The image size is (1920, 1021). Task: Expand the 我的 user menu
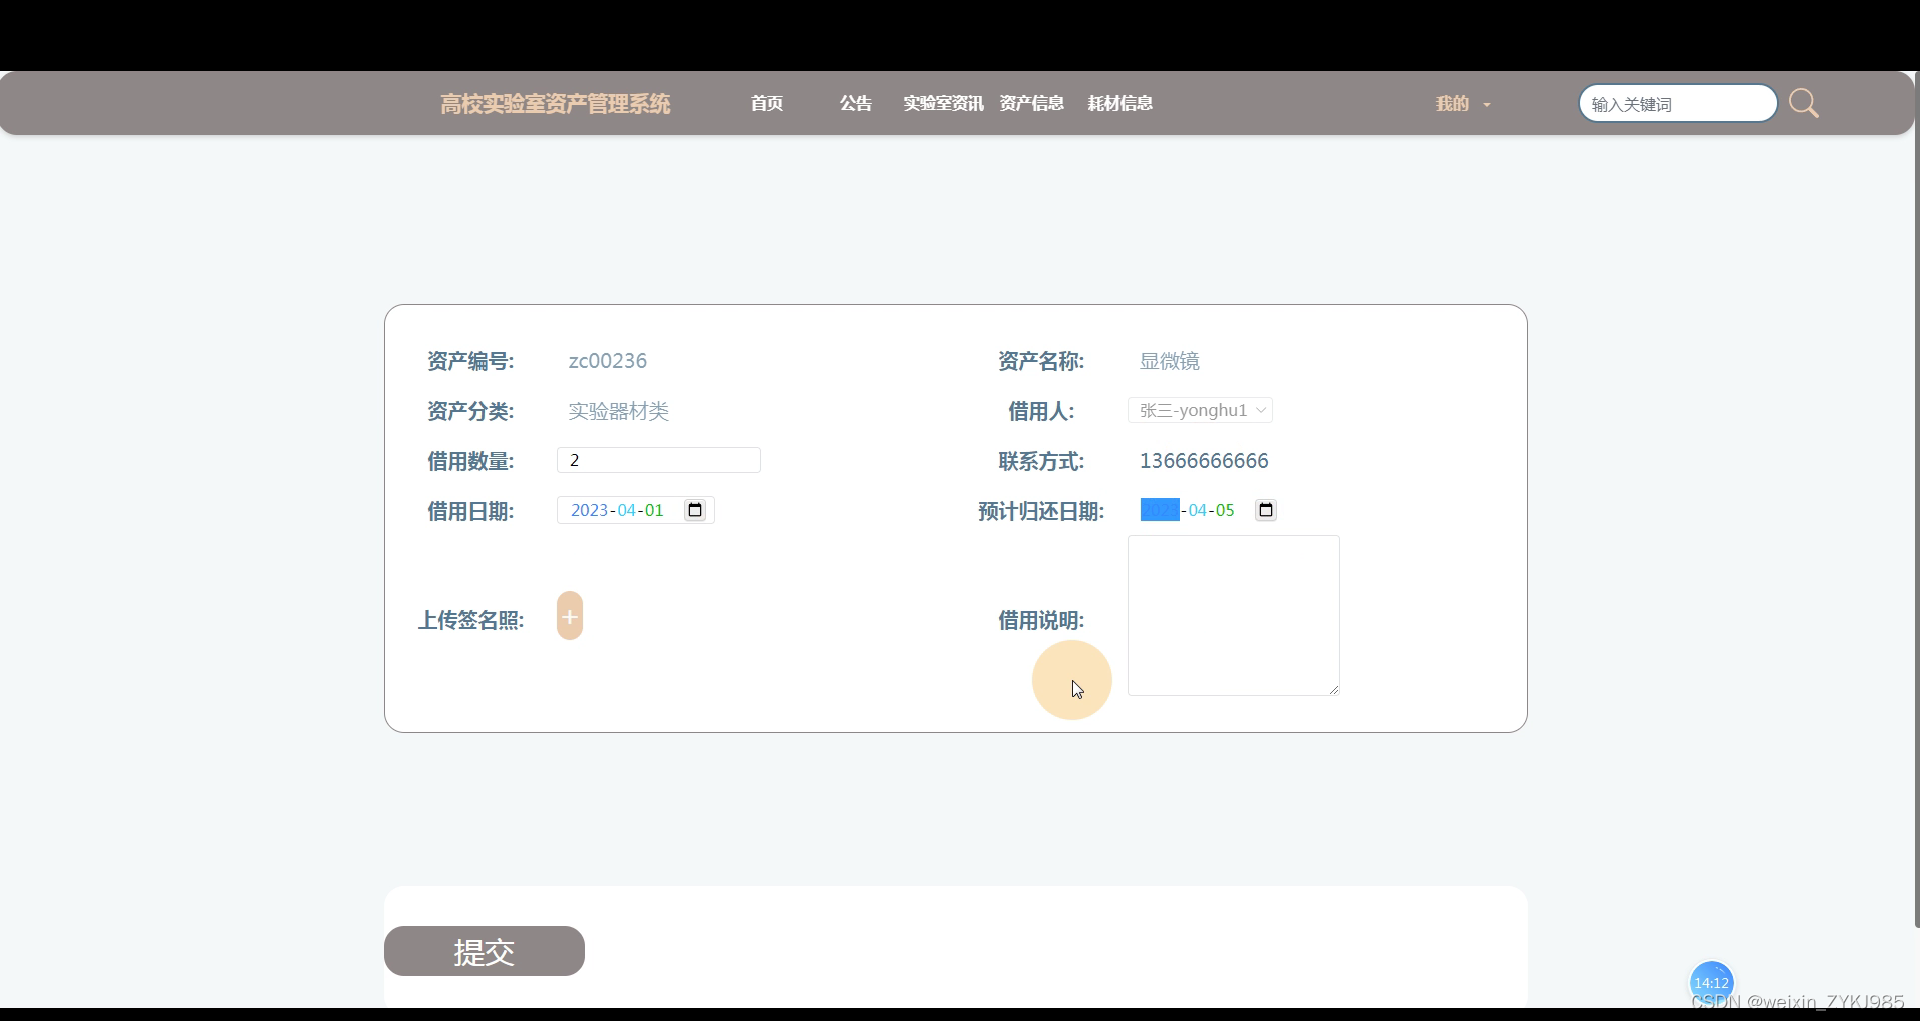point(1463,103)
